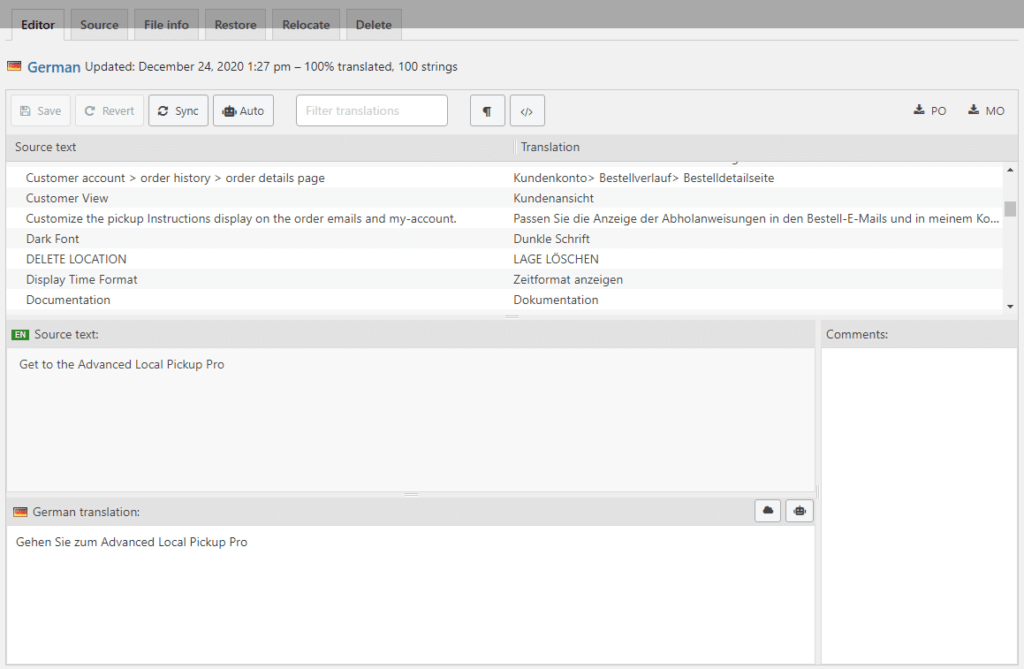Open the Restore tab
Screen dimensions: 1024x669
tap(236, 25)
